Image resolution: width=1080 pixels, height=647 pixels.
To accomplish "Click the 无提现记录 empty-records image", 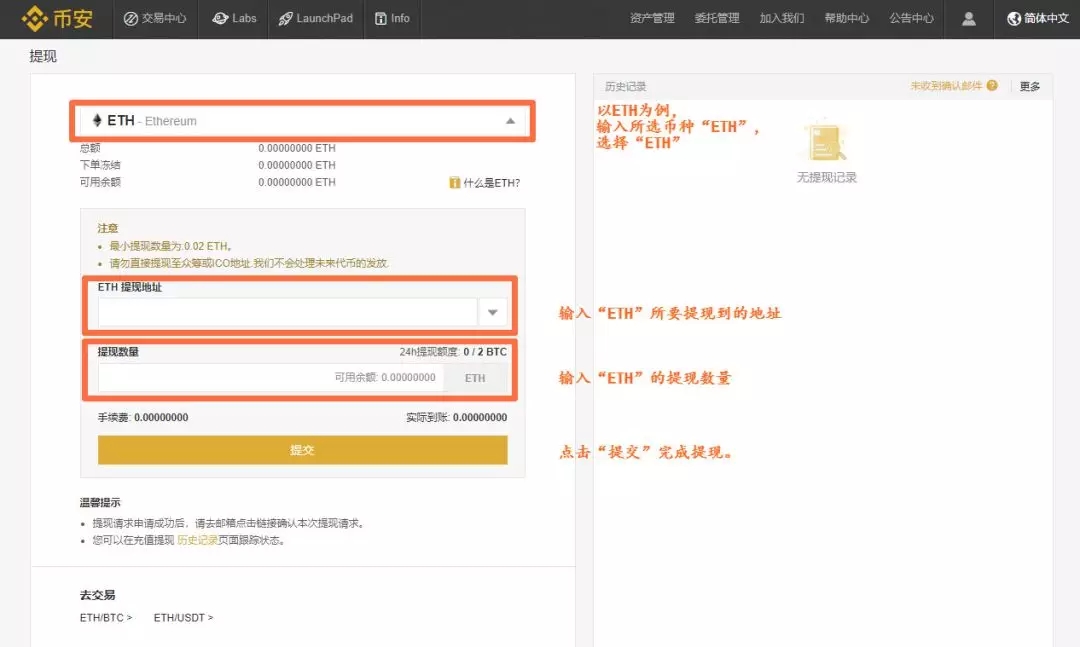I will click(827, 141).
